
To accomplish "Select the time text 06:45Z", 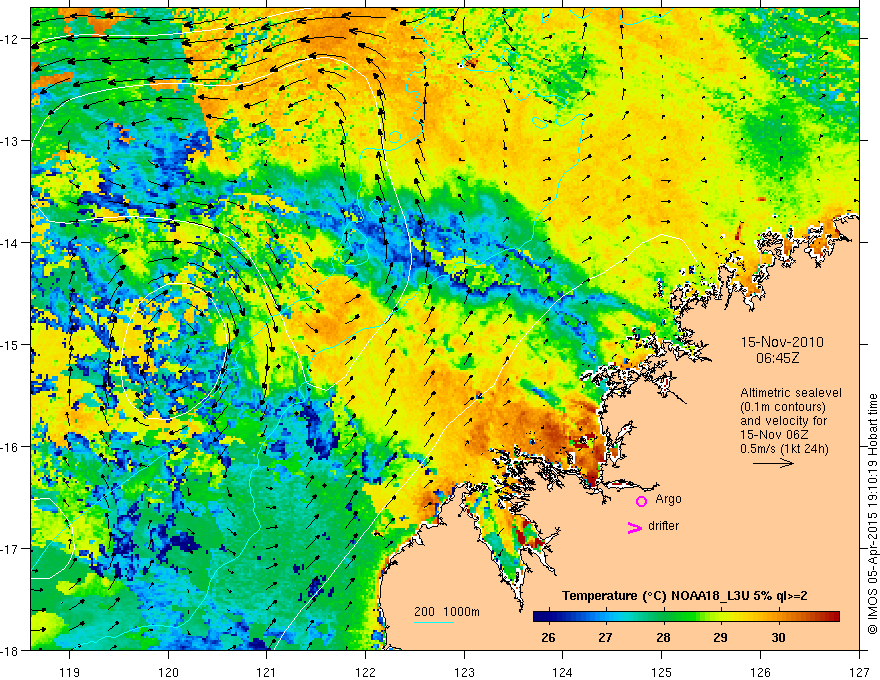I will click(777, 358).
